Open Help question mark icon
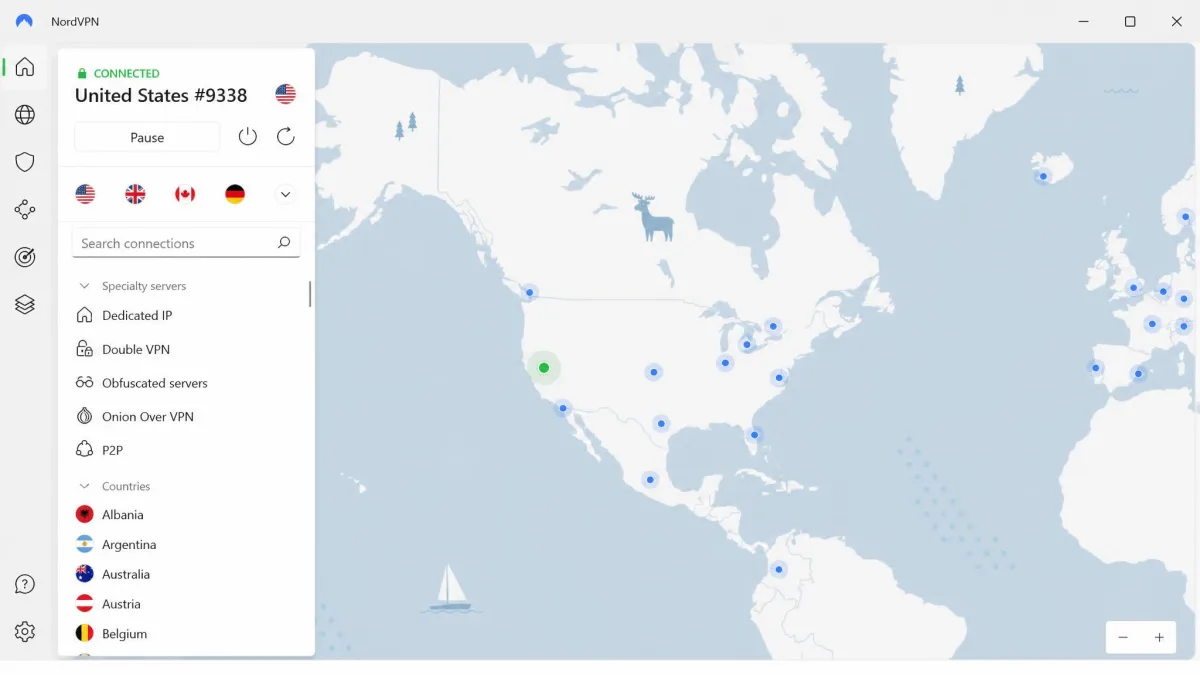Image resolution: width=1200 pixels, height=675 pixels. coord(25,585)
